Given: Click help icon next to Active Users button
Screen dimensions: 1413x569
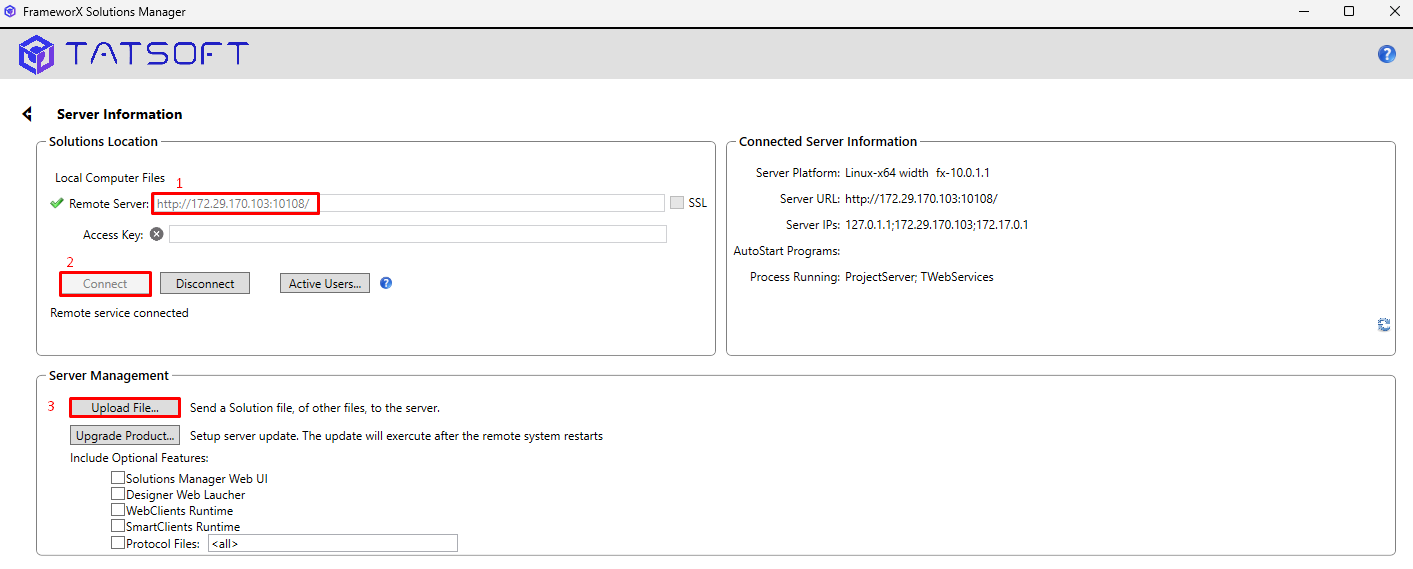Looking at the screenshot, I should [386, 283].
